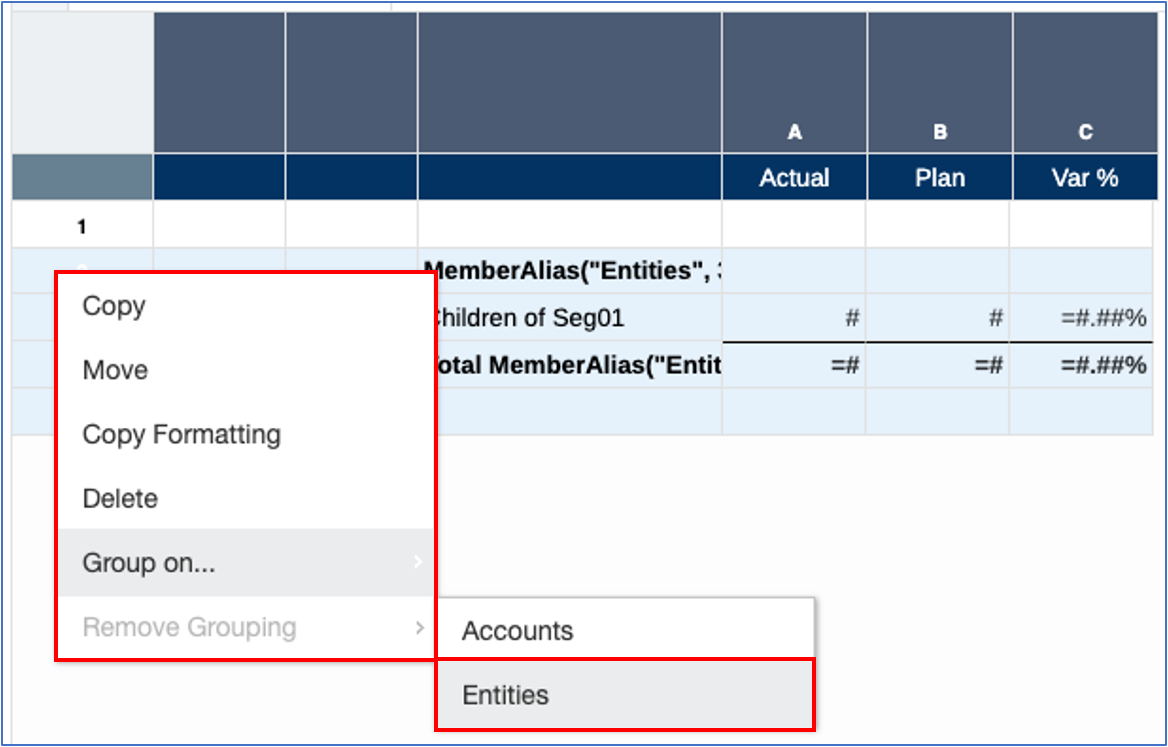
Task: Select column header B
Action: coord(941,131)
